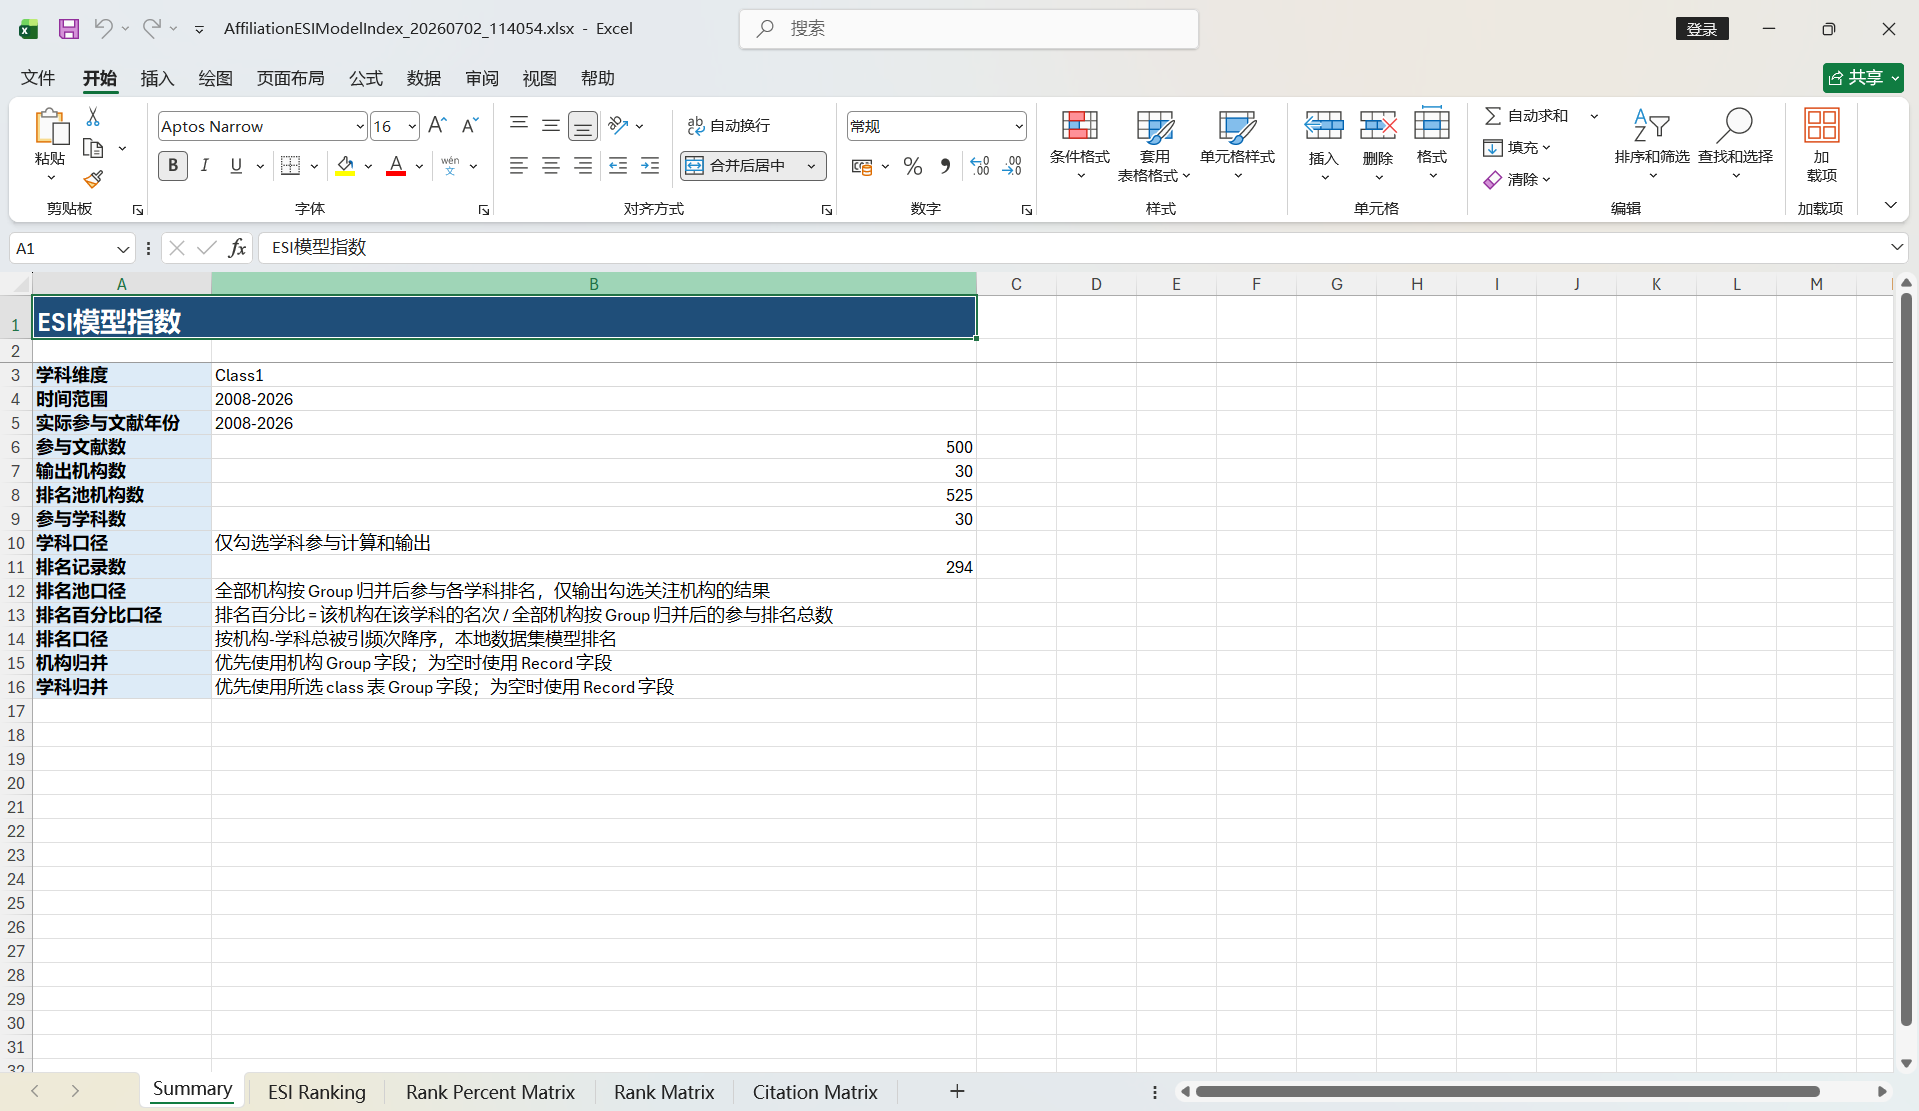1919x1111 pixels.
Task: Decrease font size with smaller A icon
Action: coord(469,126)
